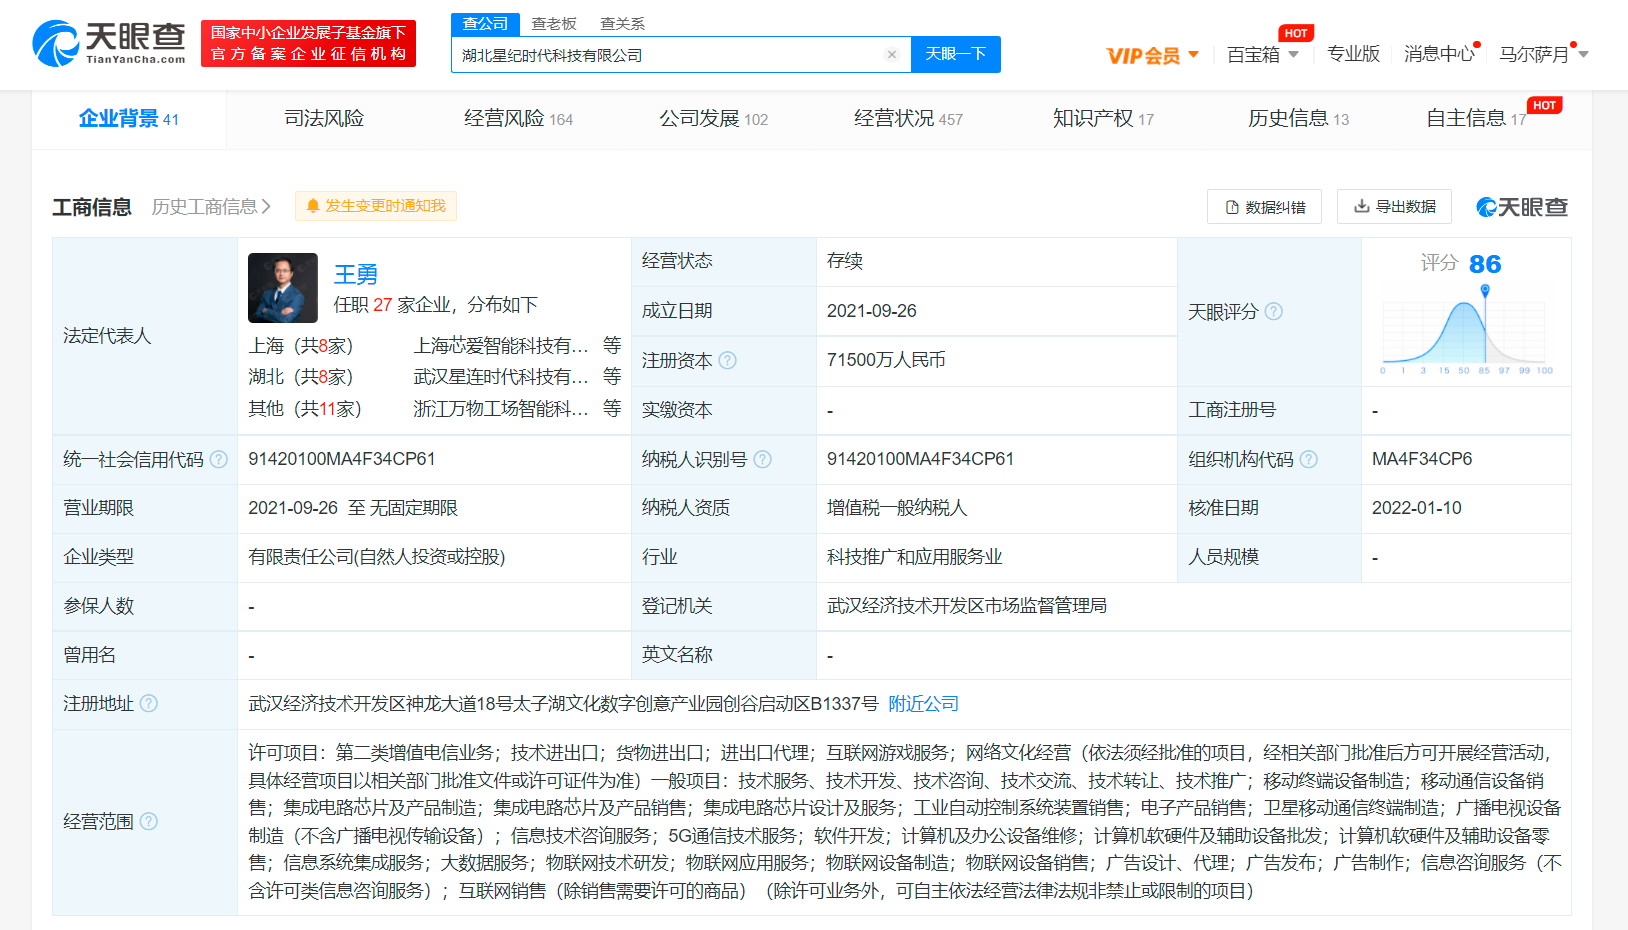Click the 天眼一下 search button
Viewport: 1628px width, 930px height.
[956, 54]
